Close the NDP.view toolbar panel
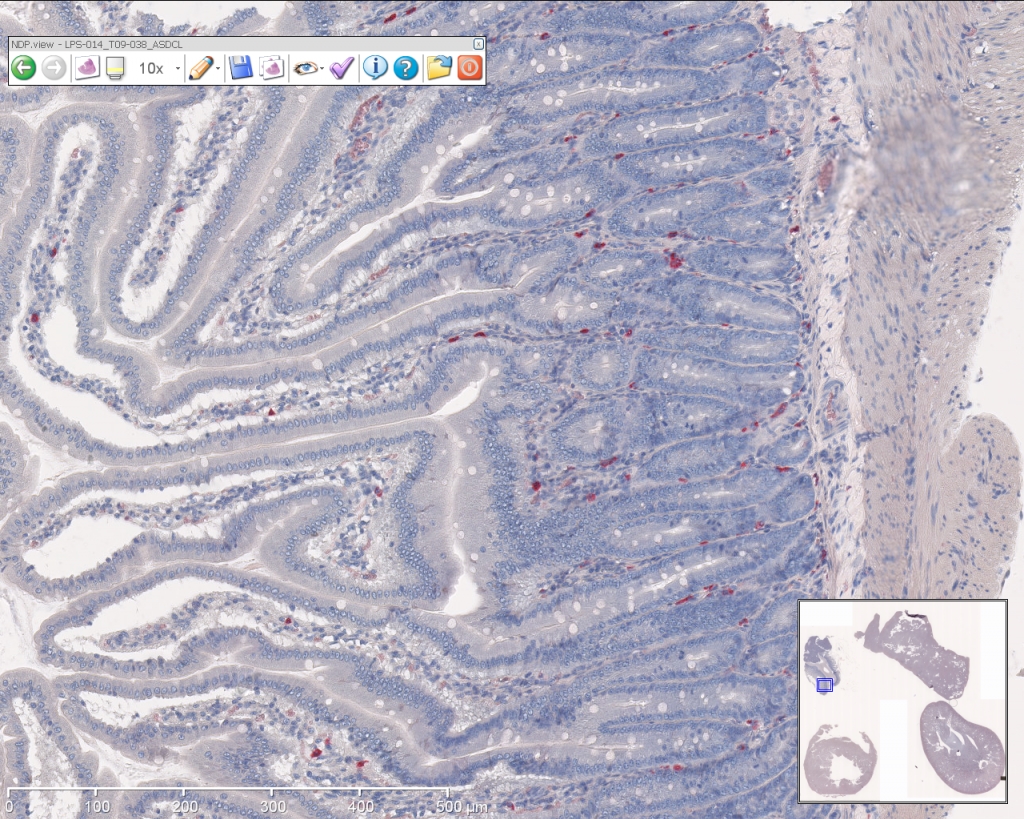Image resolution: width=1024 pixels, height=819 pixels. point(478,44)
